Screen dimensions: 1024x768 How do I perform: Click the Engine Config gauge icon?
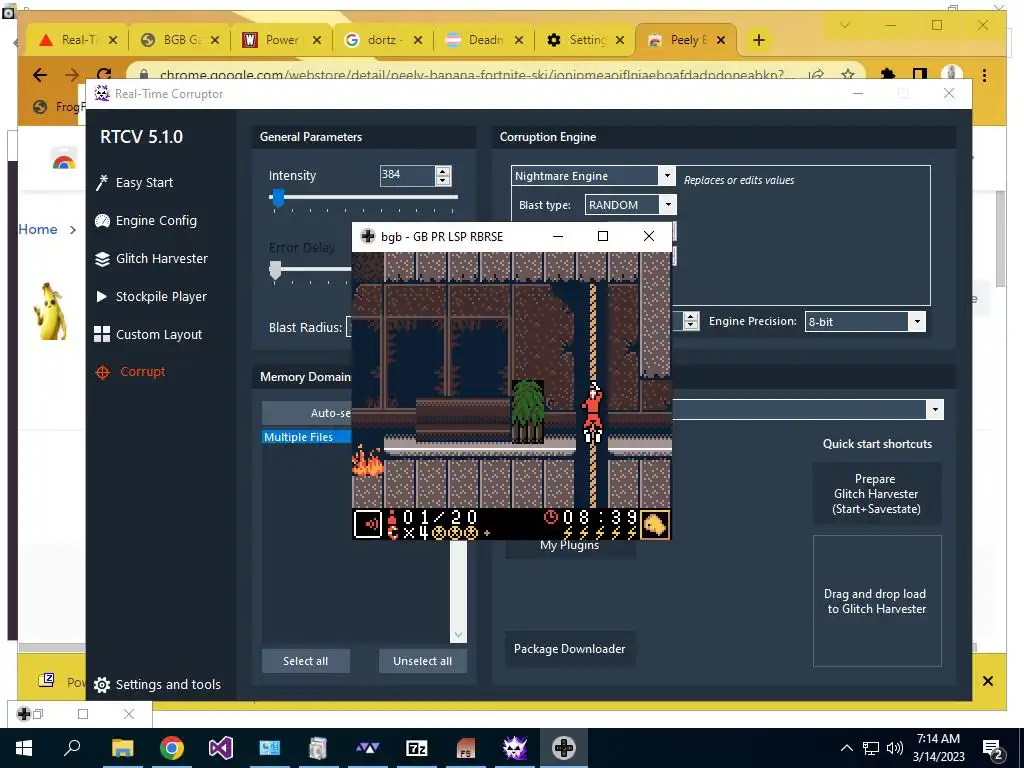click(x=102, y=221)
